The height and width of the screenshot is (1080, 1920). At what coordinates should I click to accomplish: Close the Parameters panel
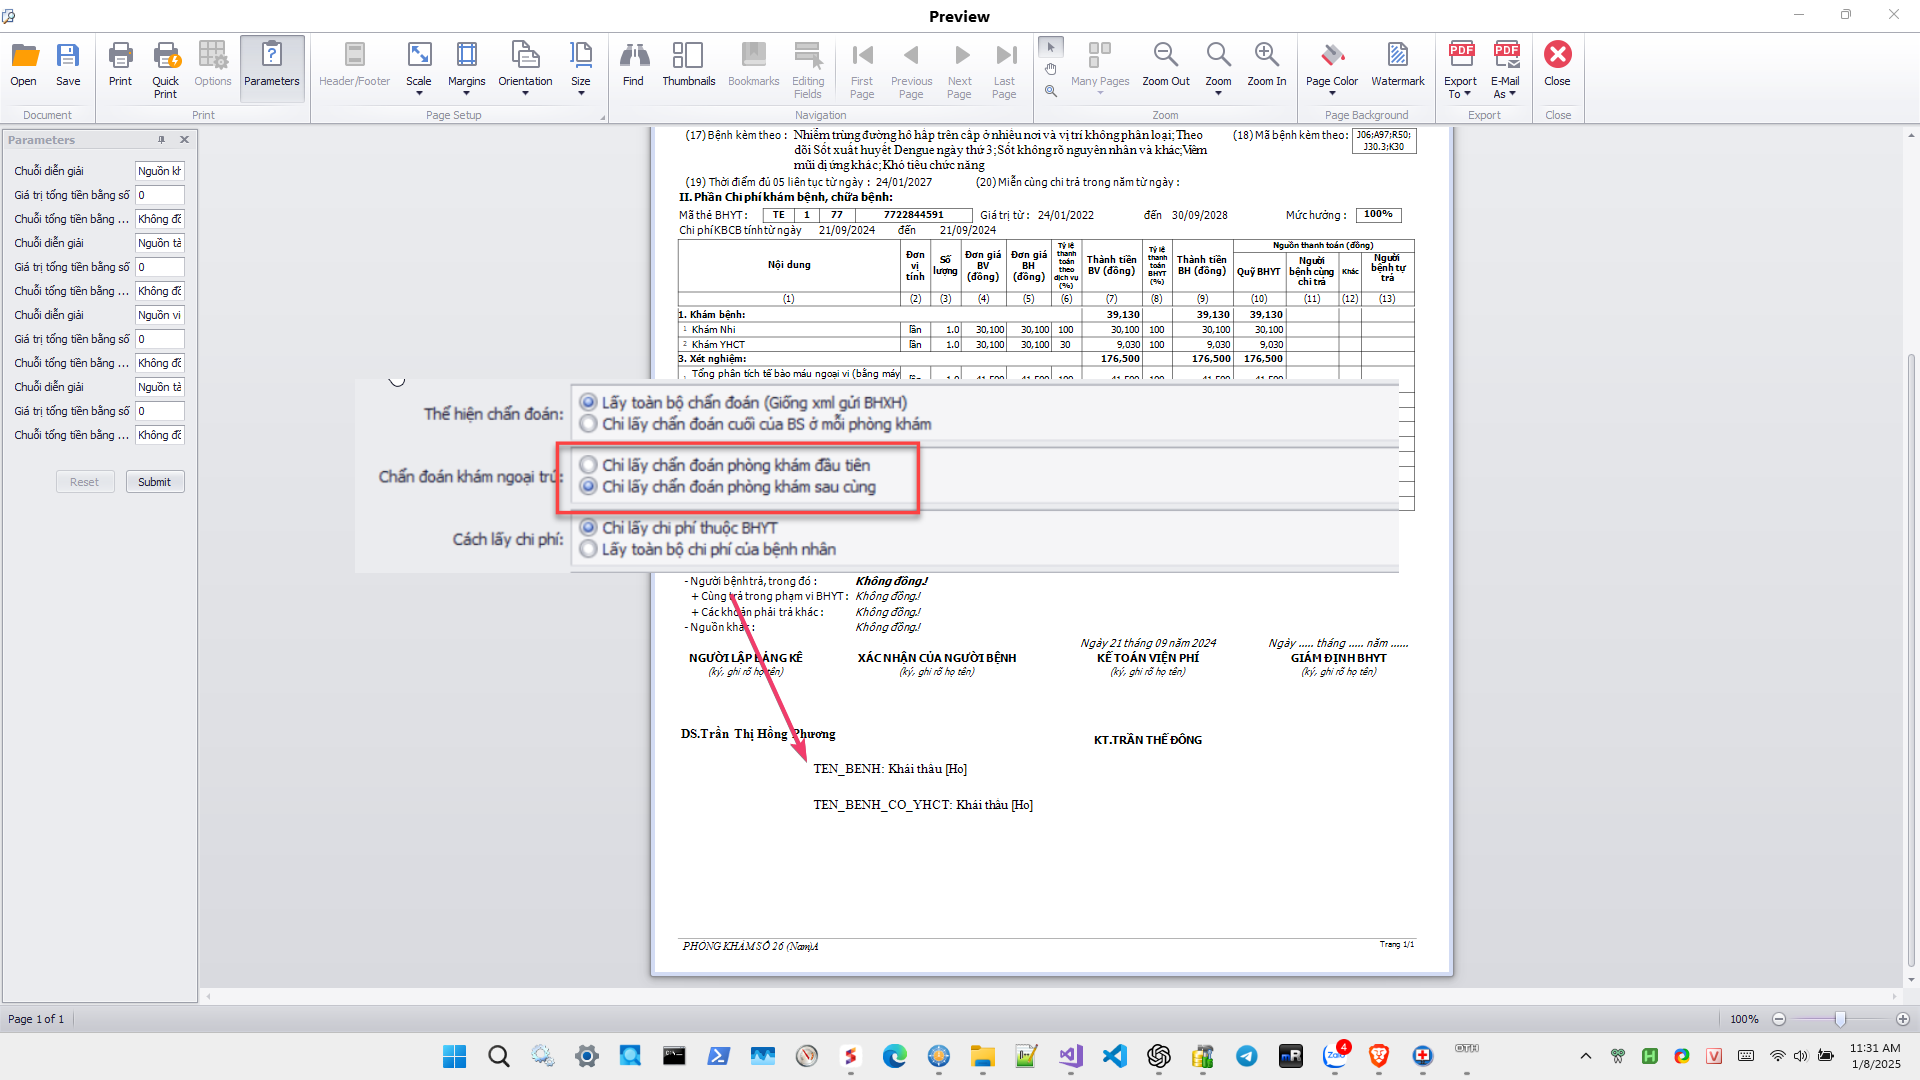[x=184, y=140]
